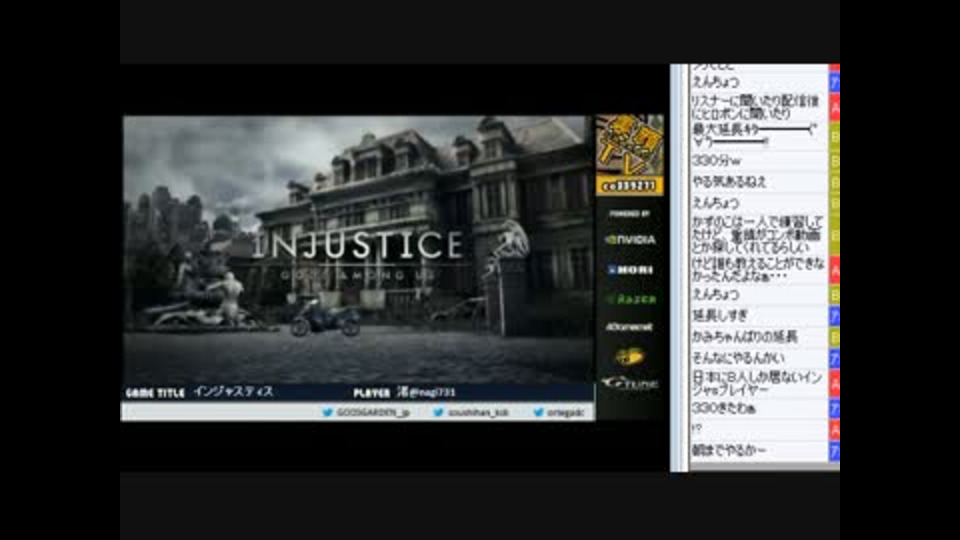This screenshot has height=540, width=960.
Task: Click Twitter bird beside the middle handle
Action: click(x=438, y=413)
